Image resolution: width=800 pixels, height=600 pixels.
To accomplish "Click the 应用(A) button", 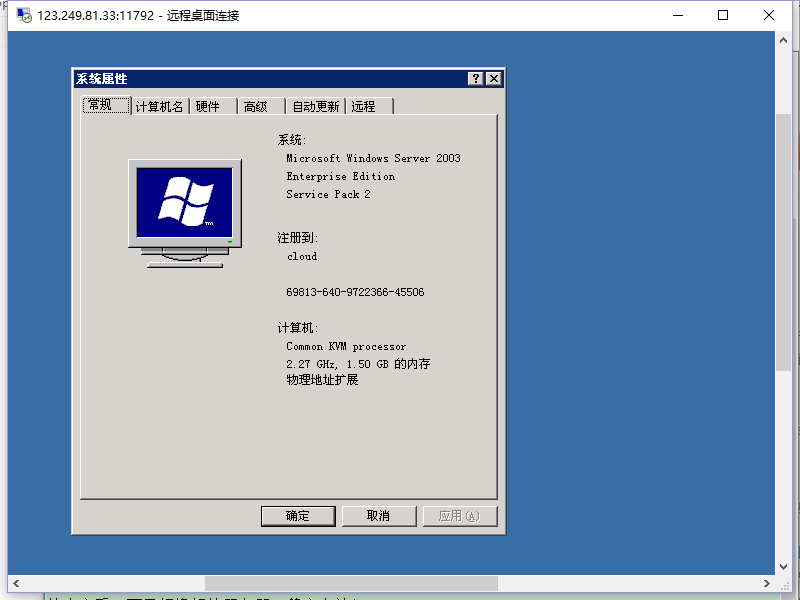I will pos(459,516).
